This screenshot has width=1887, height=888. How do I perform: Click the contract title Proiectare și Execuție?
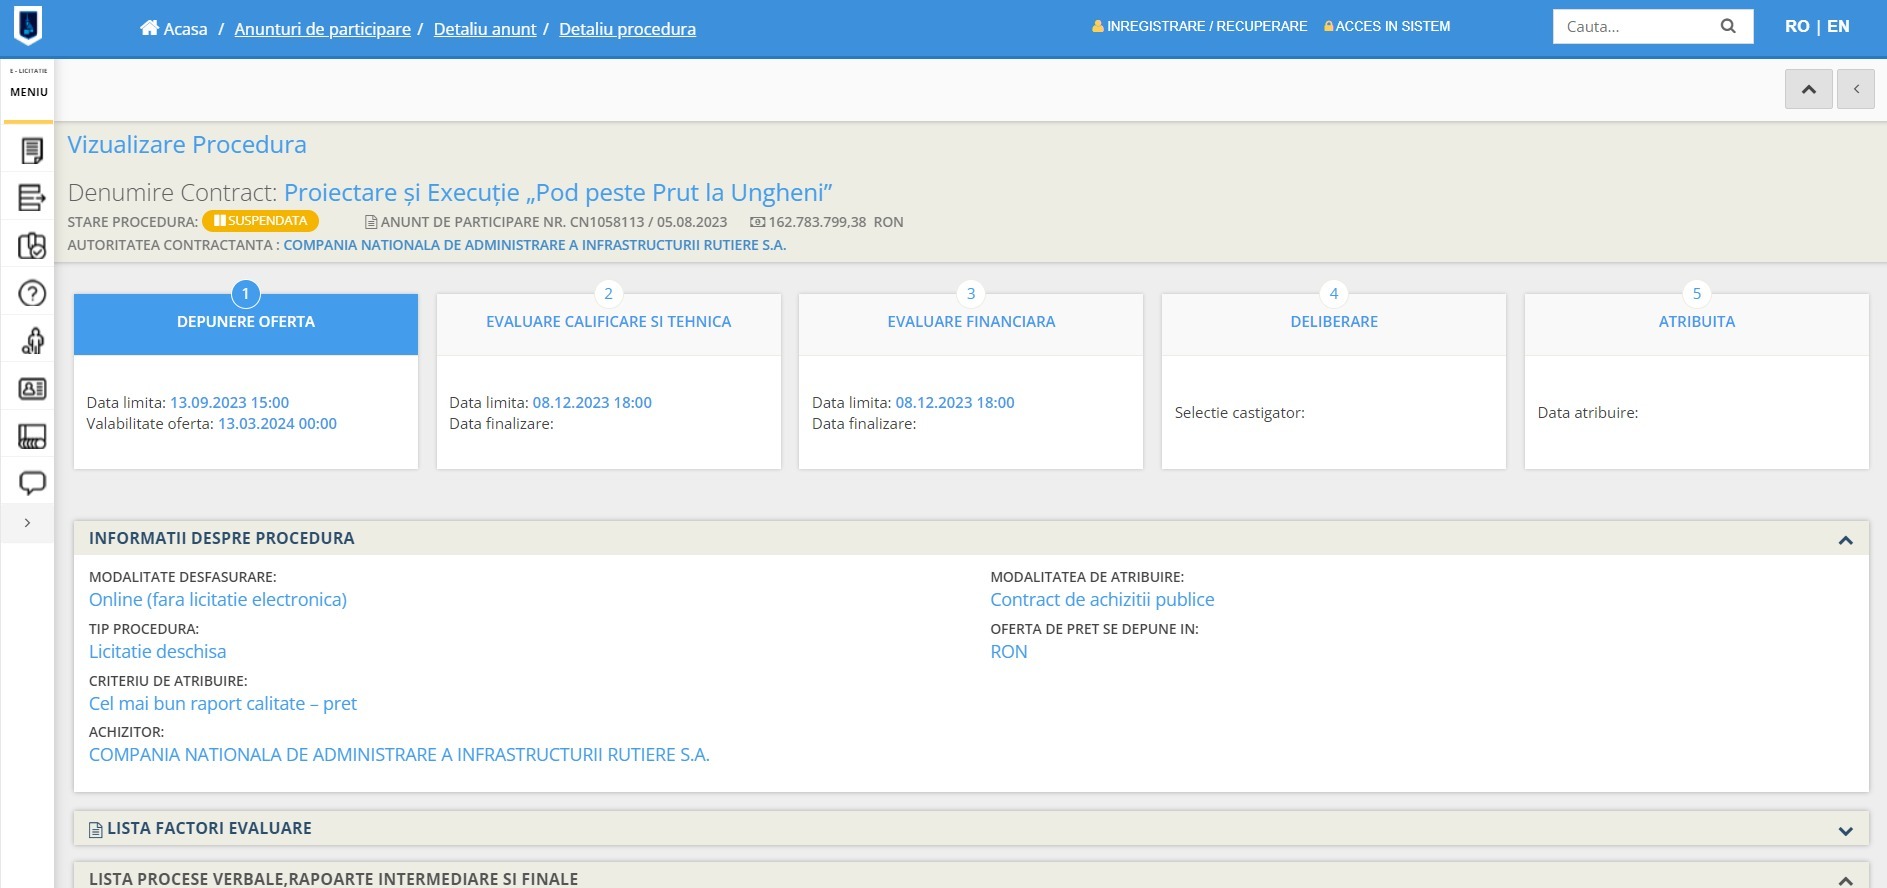(558, 192)
